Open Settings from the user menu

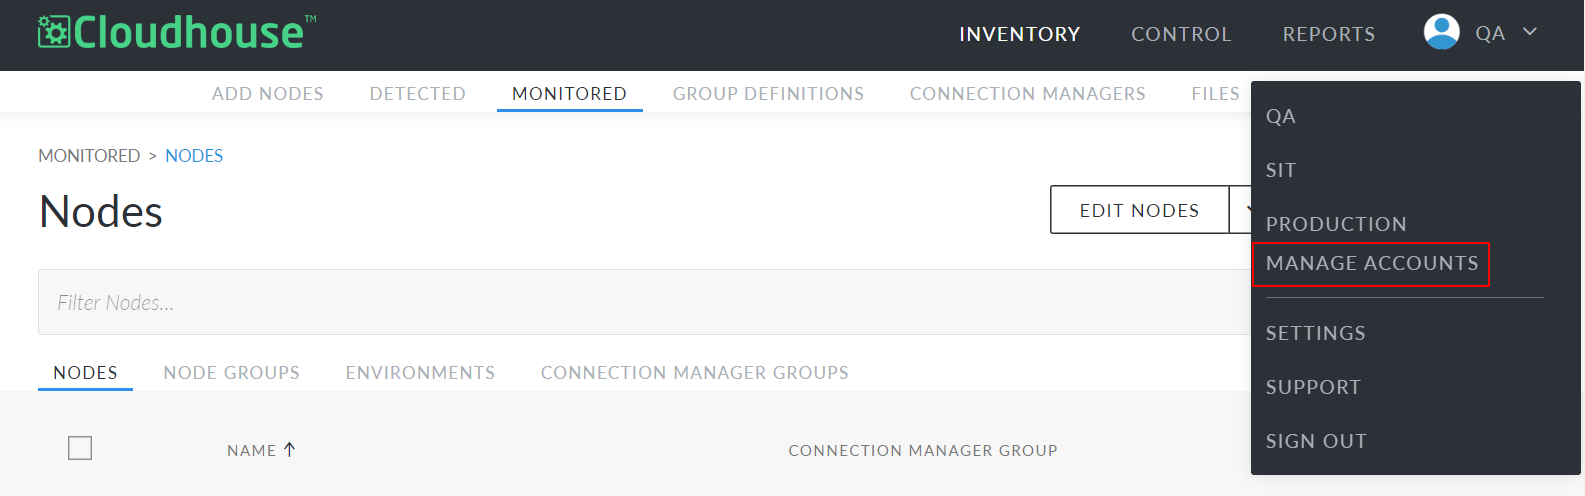[x=1315, y=333]
